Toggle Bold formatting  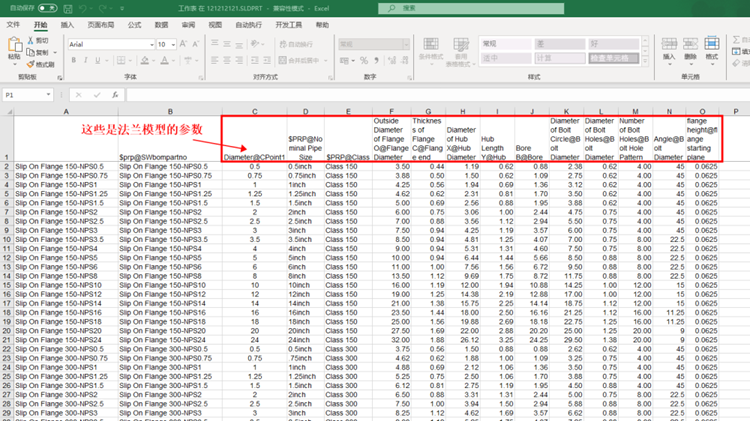click(x=74, y=60)
